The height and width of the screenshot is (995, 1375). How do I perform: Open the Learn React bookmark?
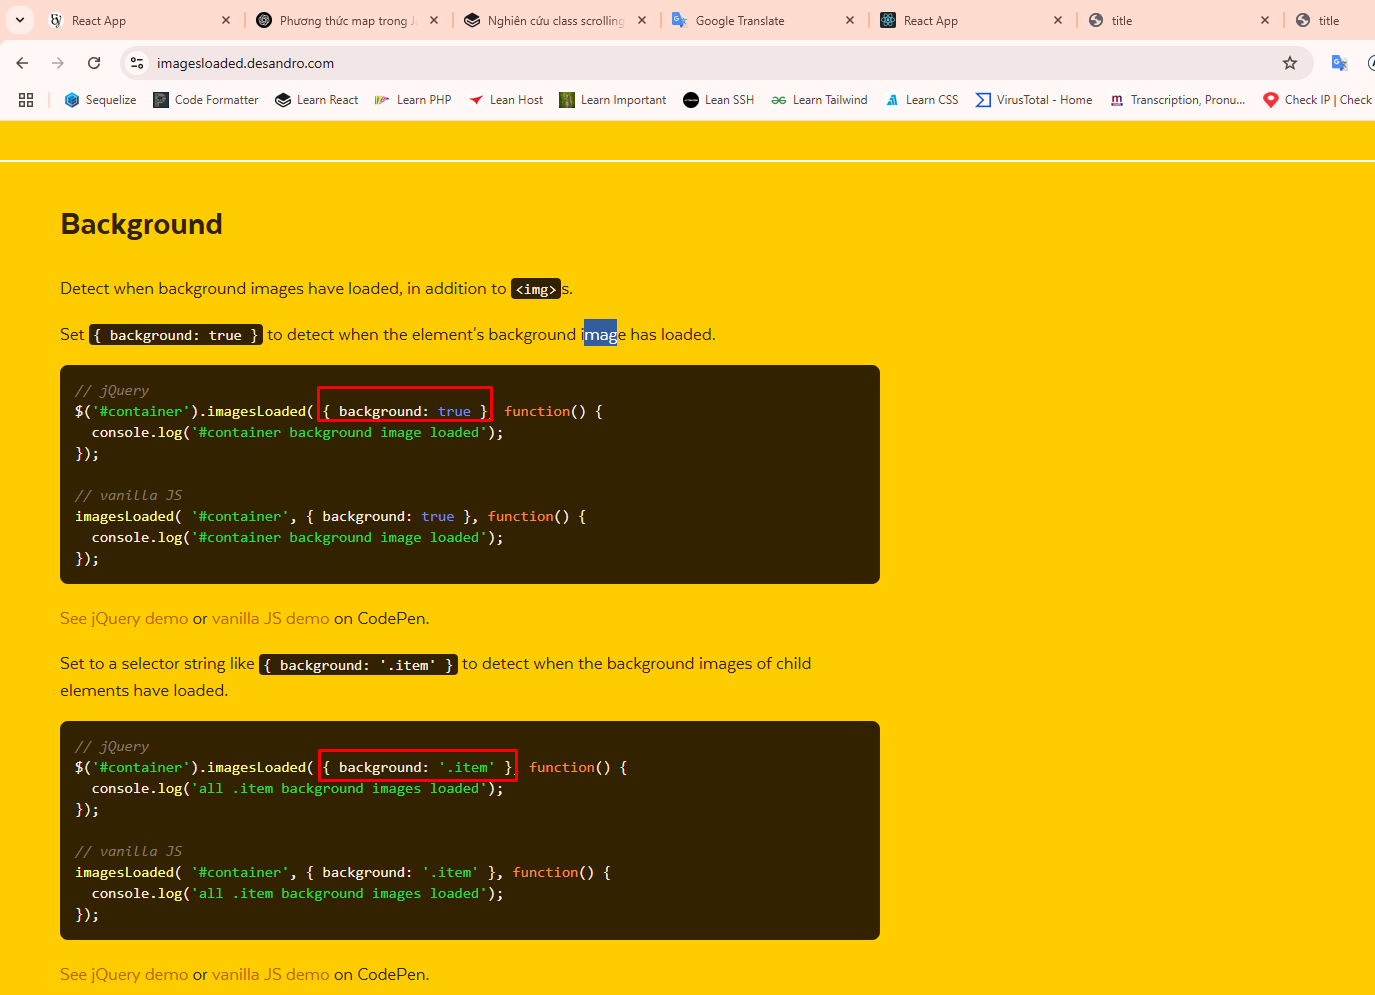pos(317,100)
